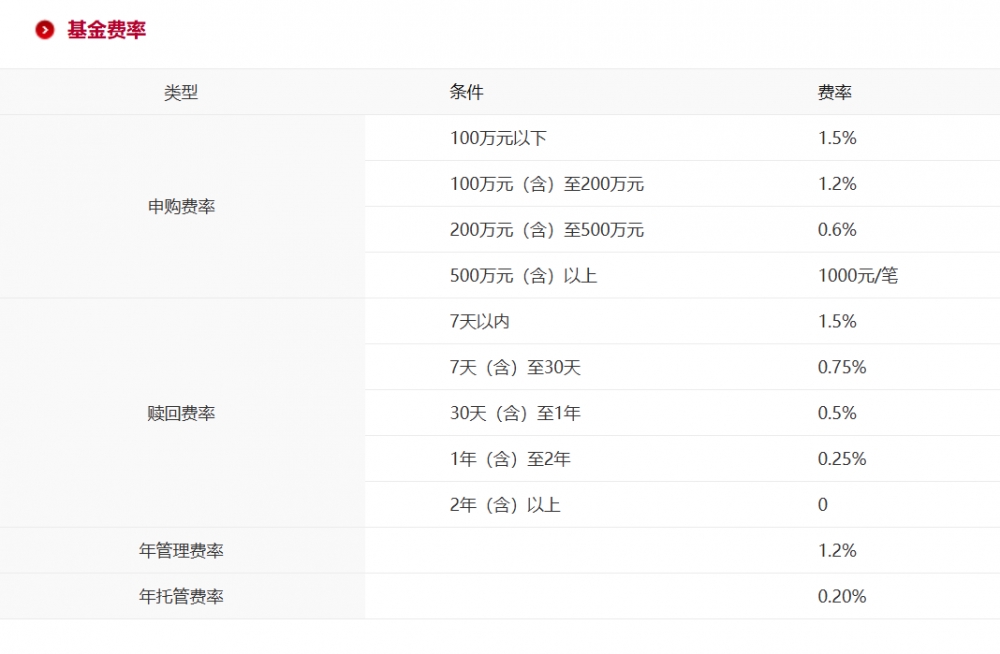Select the 基金费率 section heading
Screen dimensions: 1000x654
click(x=105, y=31)
